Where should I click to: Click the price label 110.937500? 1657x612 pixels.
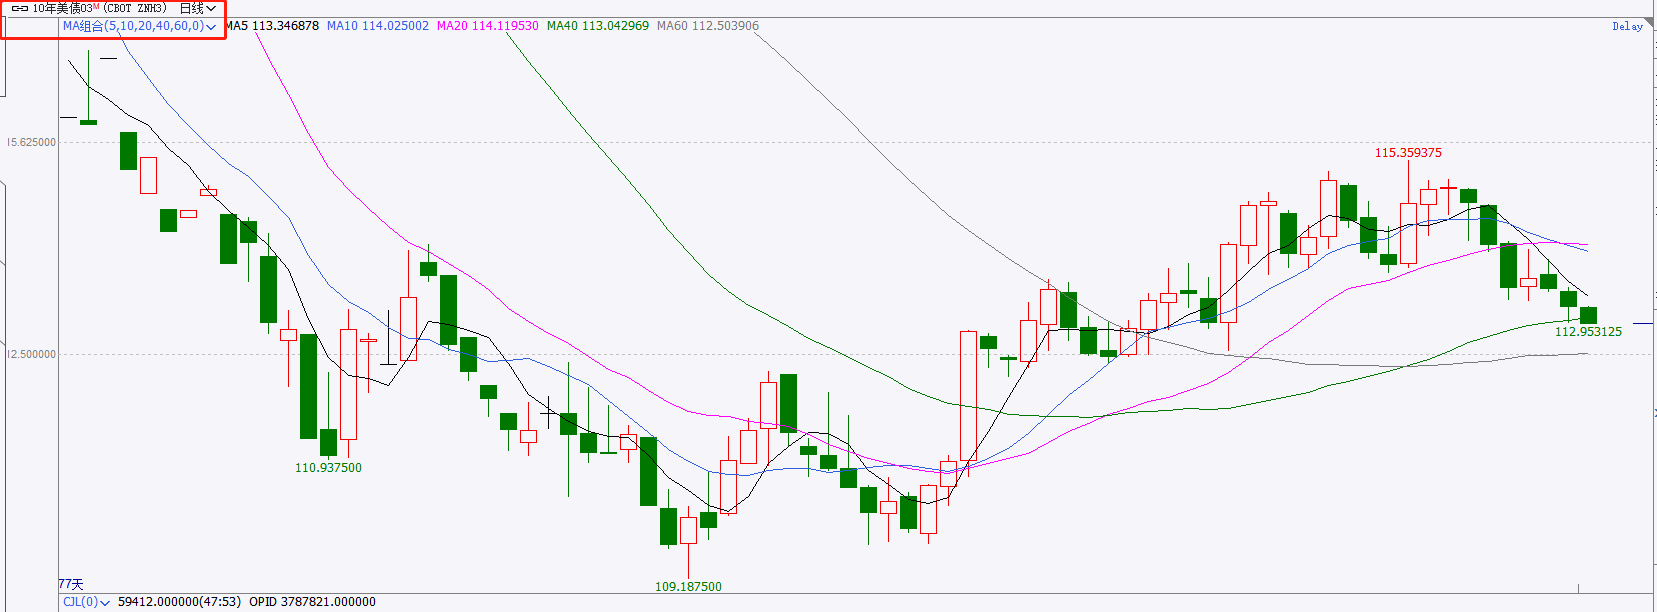point(328,468)
